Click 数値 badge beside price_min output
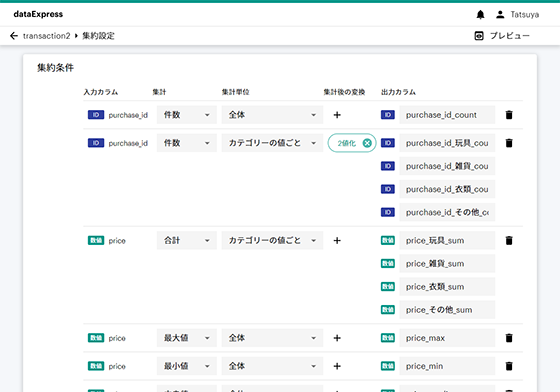This screenshot has width=560, height=392. [388, 366]
